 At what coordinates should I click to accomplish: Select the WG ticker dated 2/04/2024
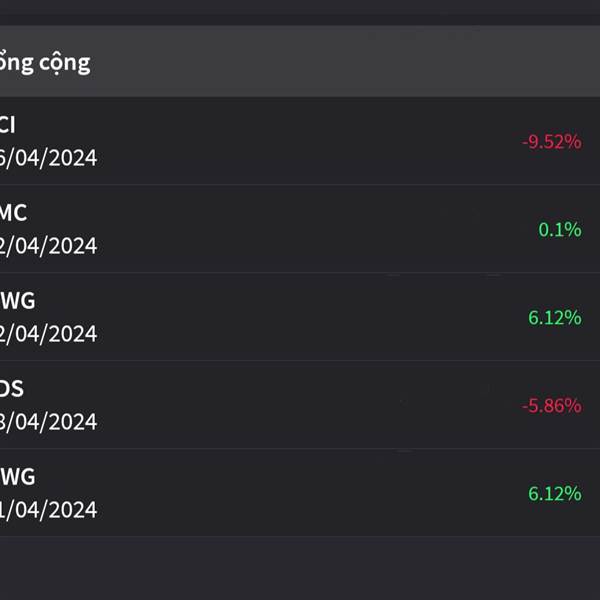[x=18, y=301]
